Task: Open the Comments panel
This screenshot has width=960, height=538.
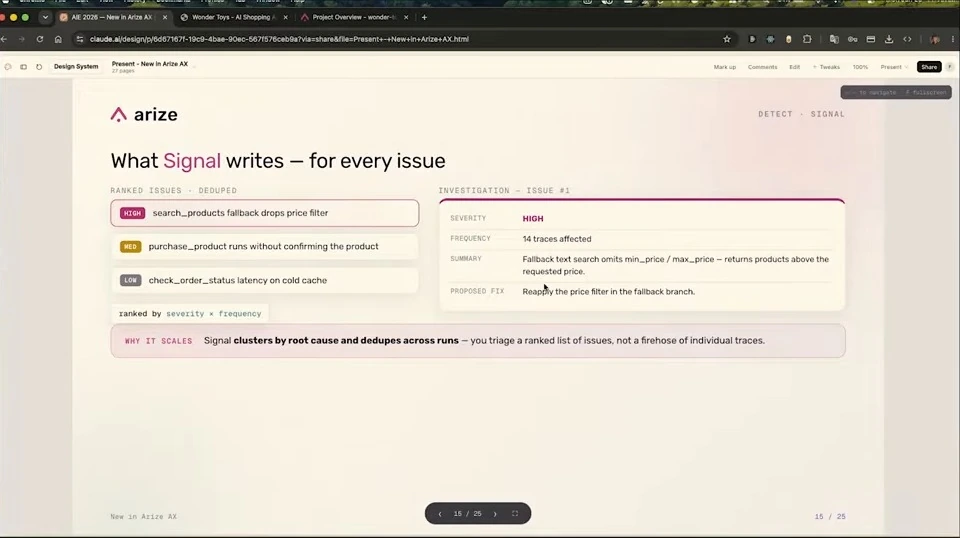Action: pos(762,67)
